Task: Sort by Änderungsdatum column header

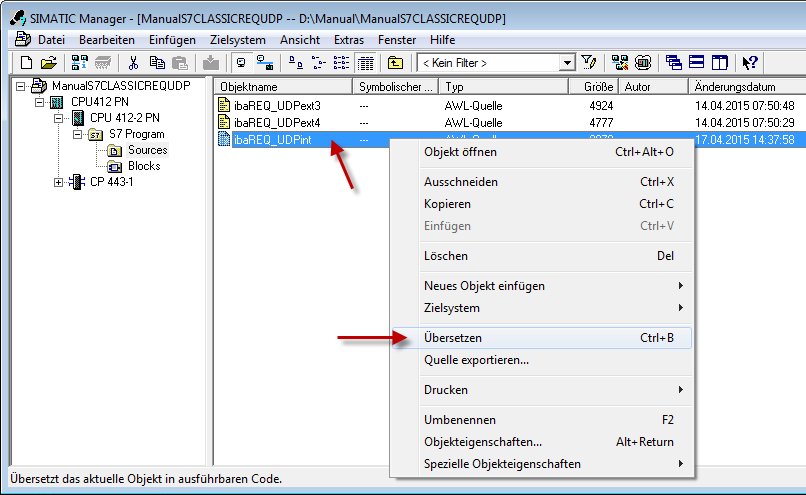Action: 747,87
